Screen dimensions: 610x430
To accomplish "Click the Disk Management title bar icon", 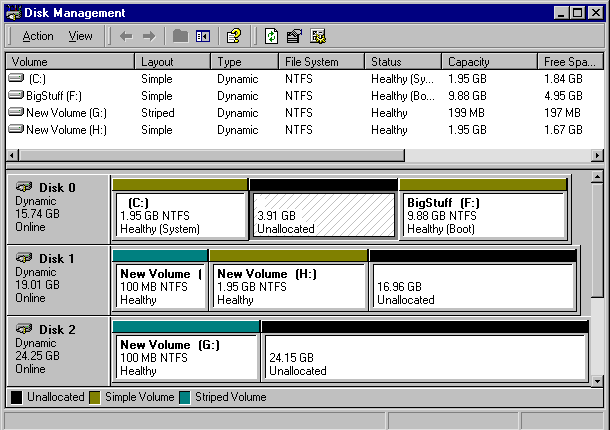I will coord(14,13).
